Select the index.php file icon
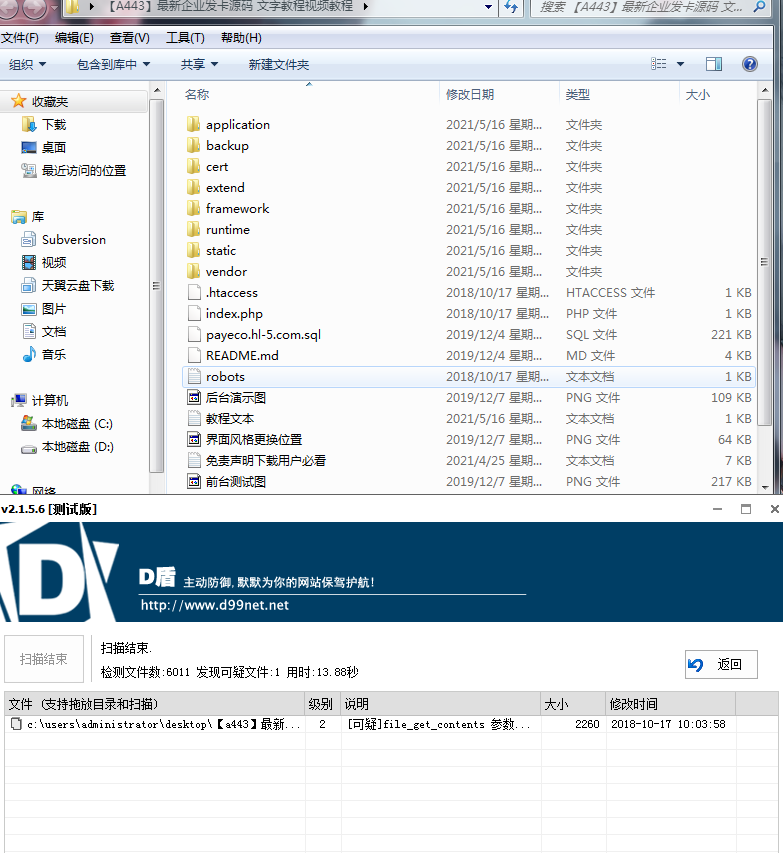 194,313
